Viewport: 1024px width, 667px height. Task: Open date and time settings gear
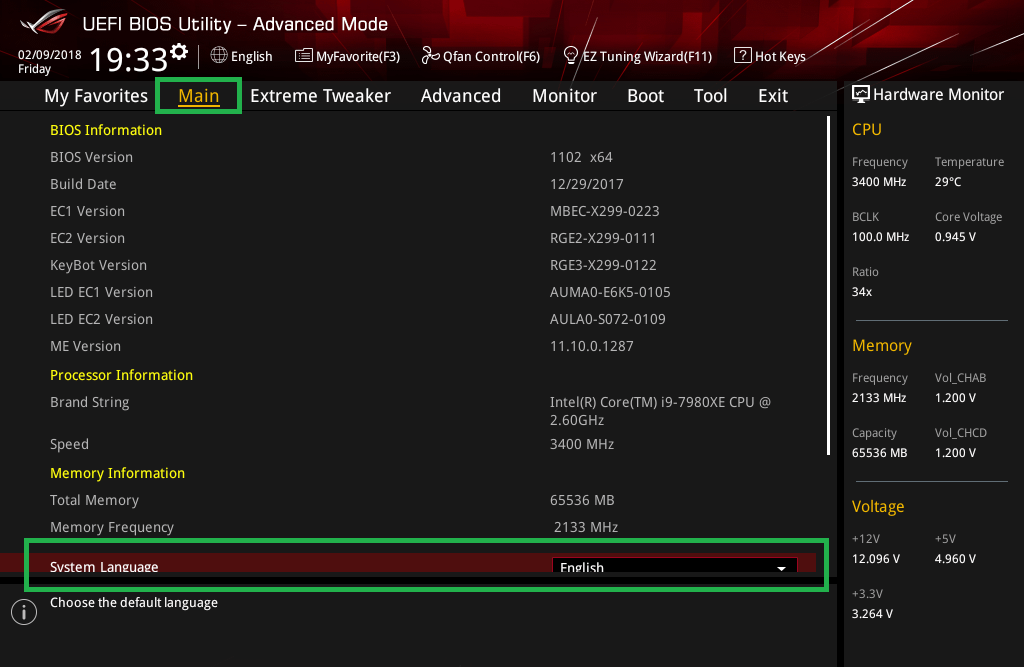tap(179, 52)
